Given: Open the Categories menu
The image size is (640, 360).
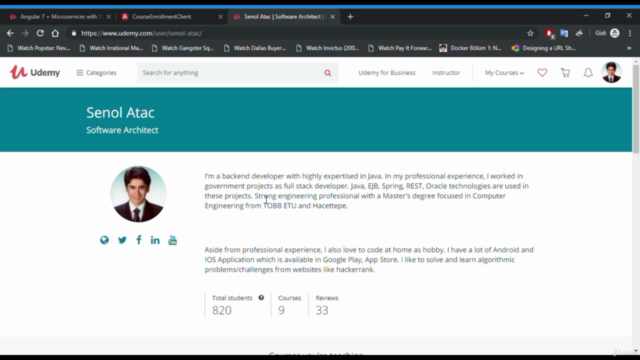Looking at the screenshot, I should click(x=96, y=73).
